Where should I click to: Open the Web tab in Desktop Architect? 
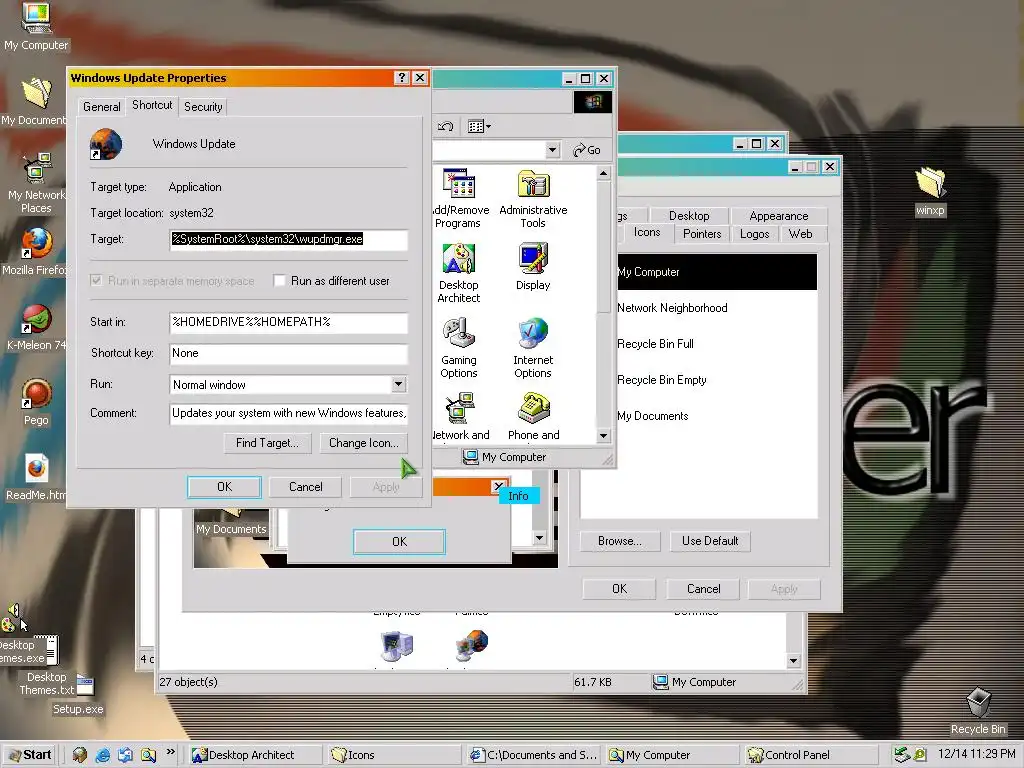[800, 234]
